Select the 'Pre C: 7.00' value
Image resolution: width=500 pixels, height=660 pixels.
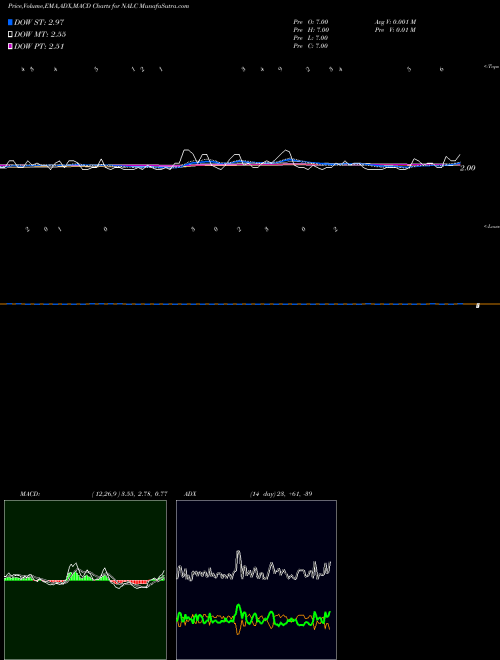(x=311, y=46)
